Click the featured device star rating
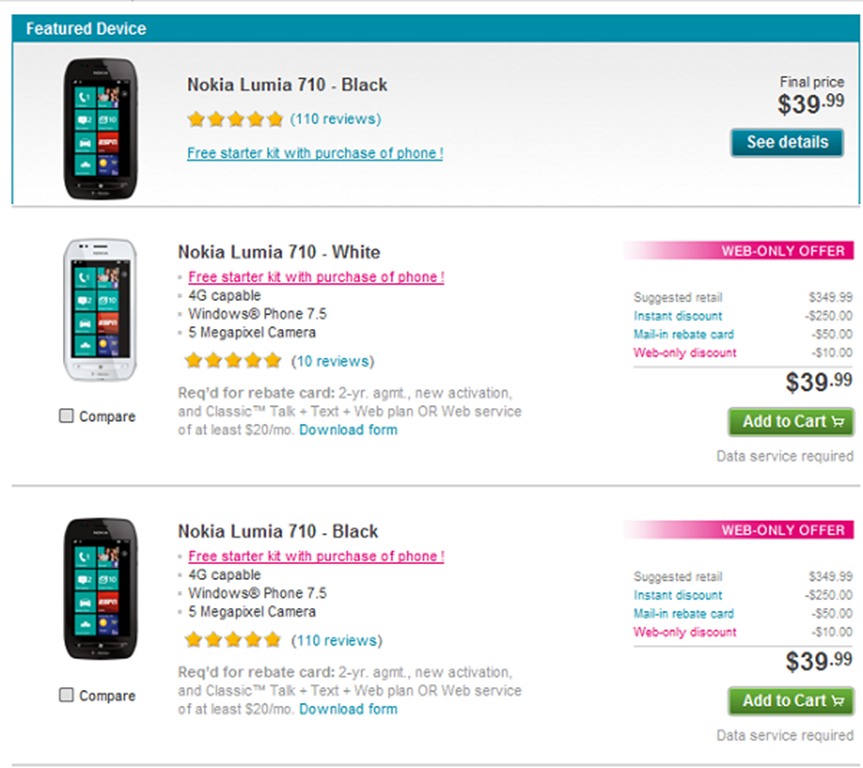 (235, 119)
